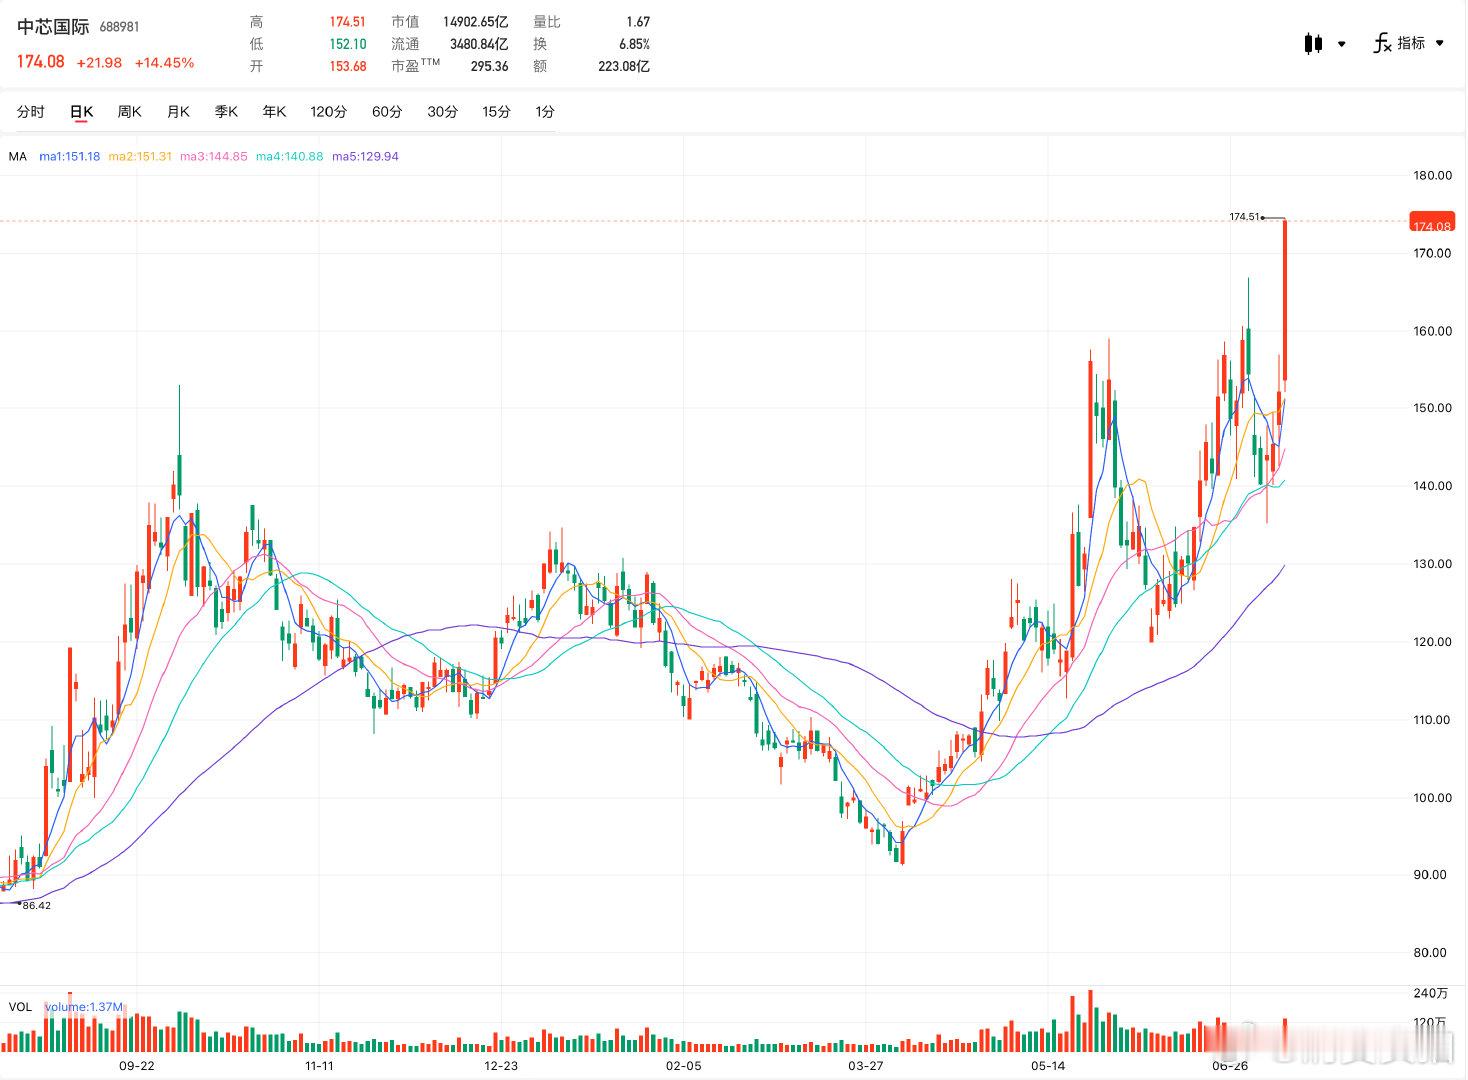Click the low price 152.10
Viewport: 1468px width, 1080px height.
click(x=348, y=44)
